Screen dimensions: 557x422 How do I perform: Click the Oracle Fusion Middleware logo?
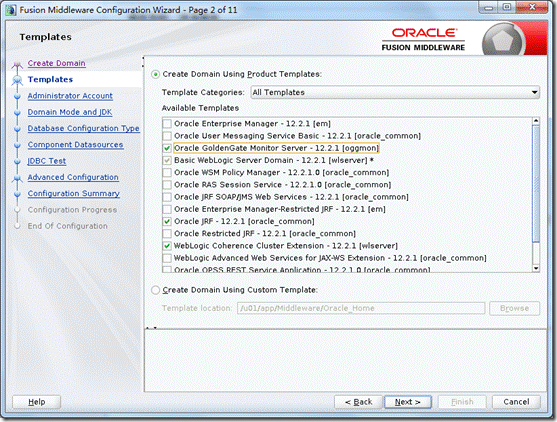(423, 39)
